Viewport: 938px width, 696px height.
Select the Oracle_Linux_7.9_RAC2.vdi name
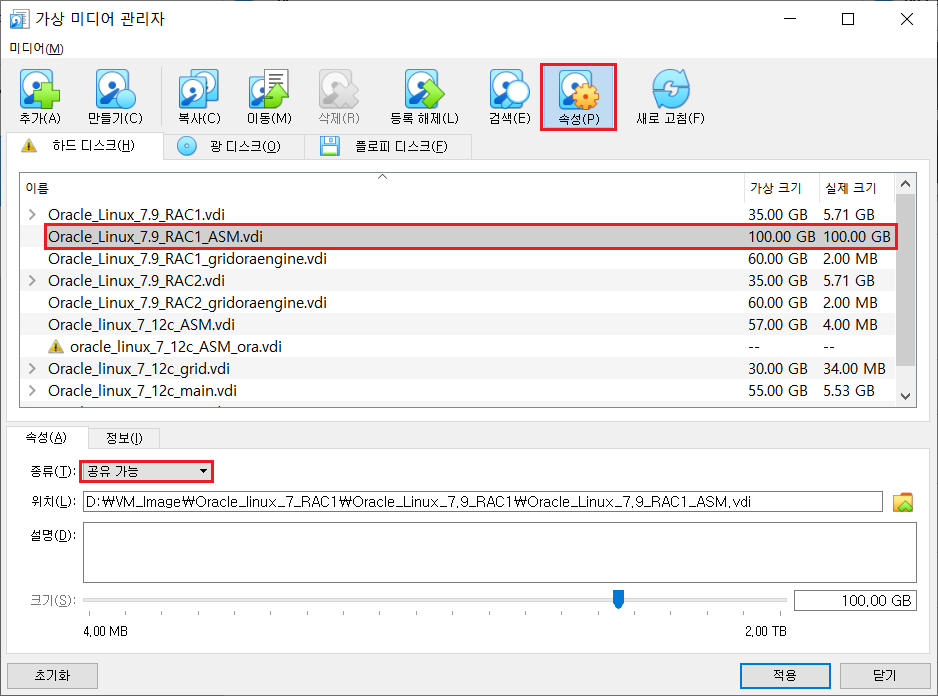136,281
